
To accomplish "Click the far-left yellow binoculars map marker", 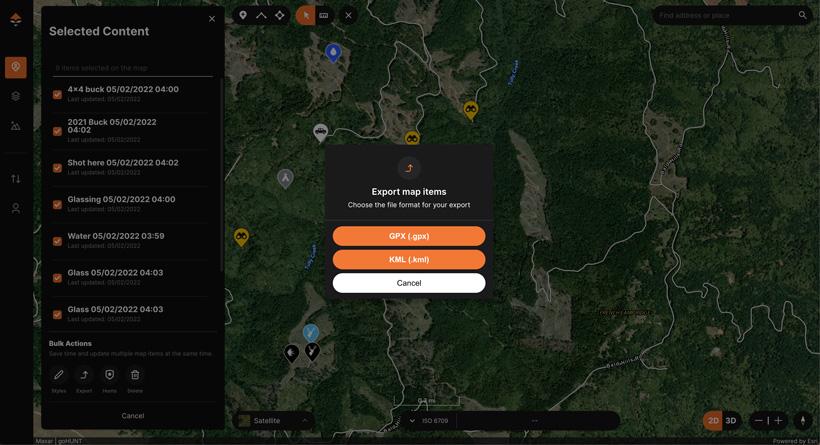I will click(x=241, y=237).
